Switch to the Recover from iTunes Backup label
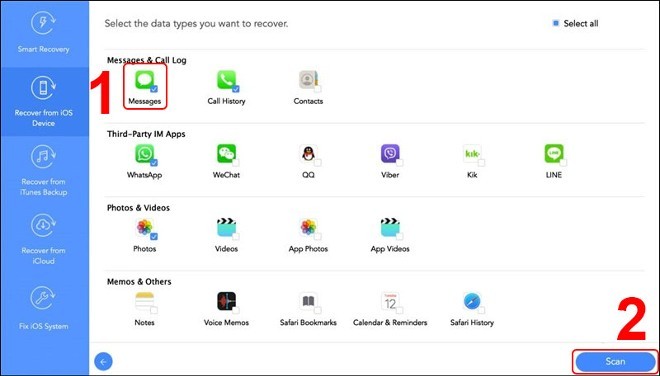 pyautogui.click(x=43, y=187)
